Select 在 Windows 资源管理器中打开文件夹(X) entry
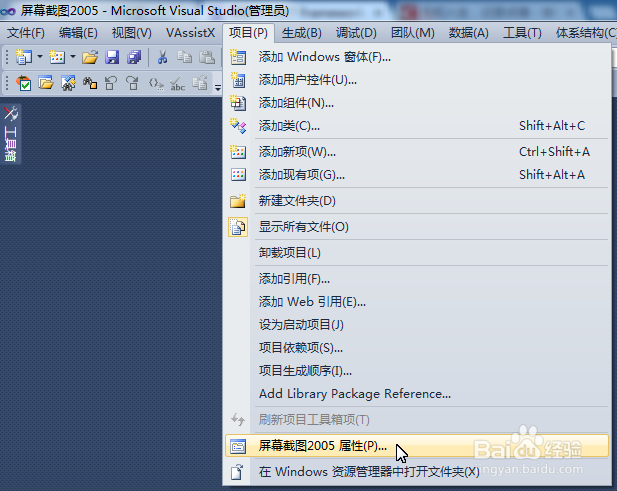This screenshot has height=491, width=617. tap(417, 472)
